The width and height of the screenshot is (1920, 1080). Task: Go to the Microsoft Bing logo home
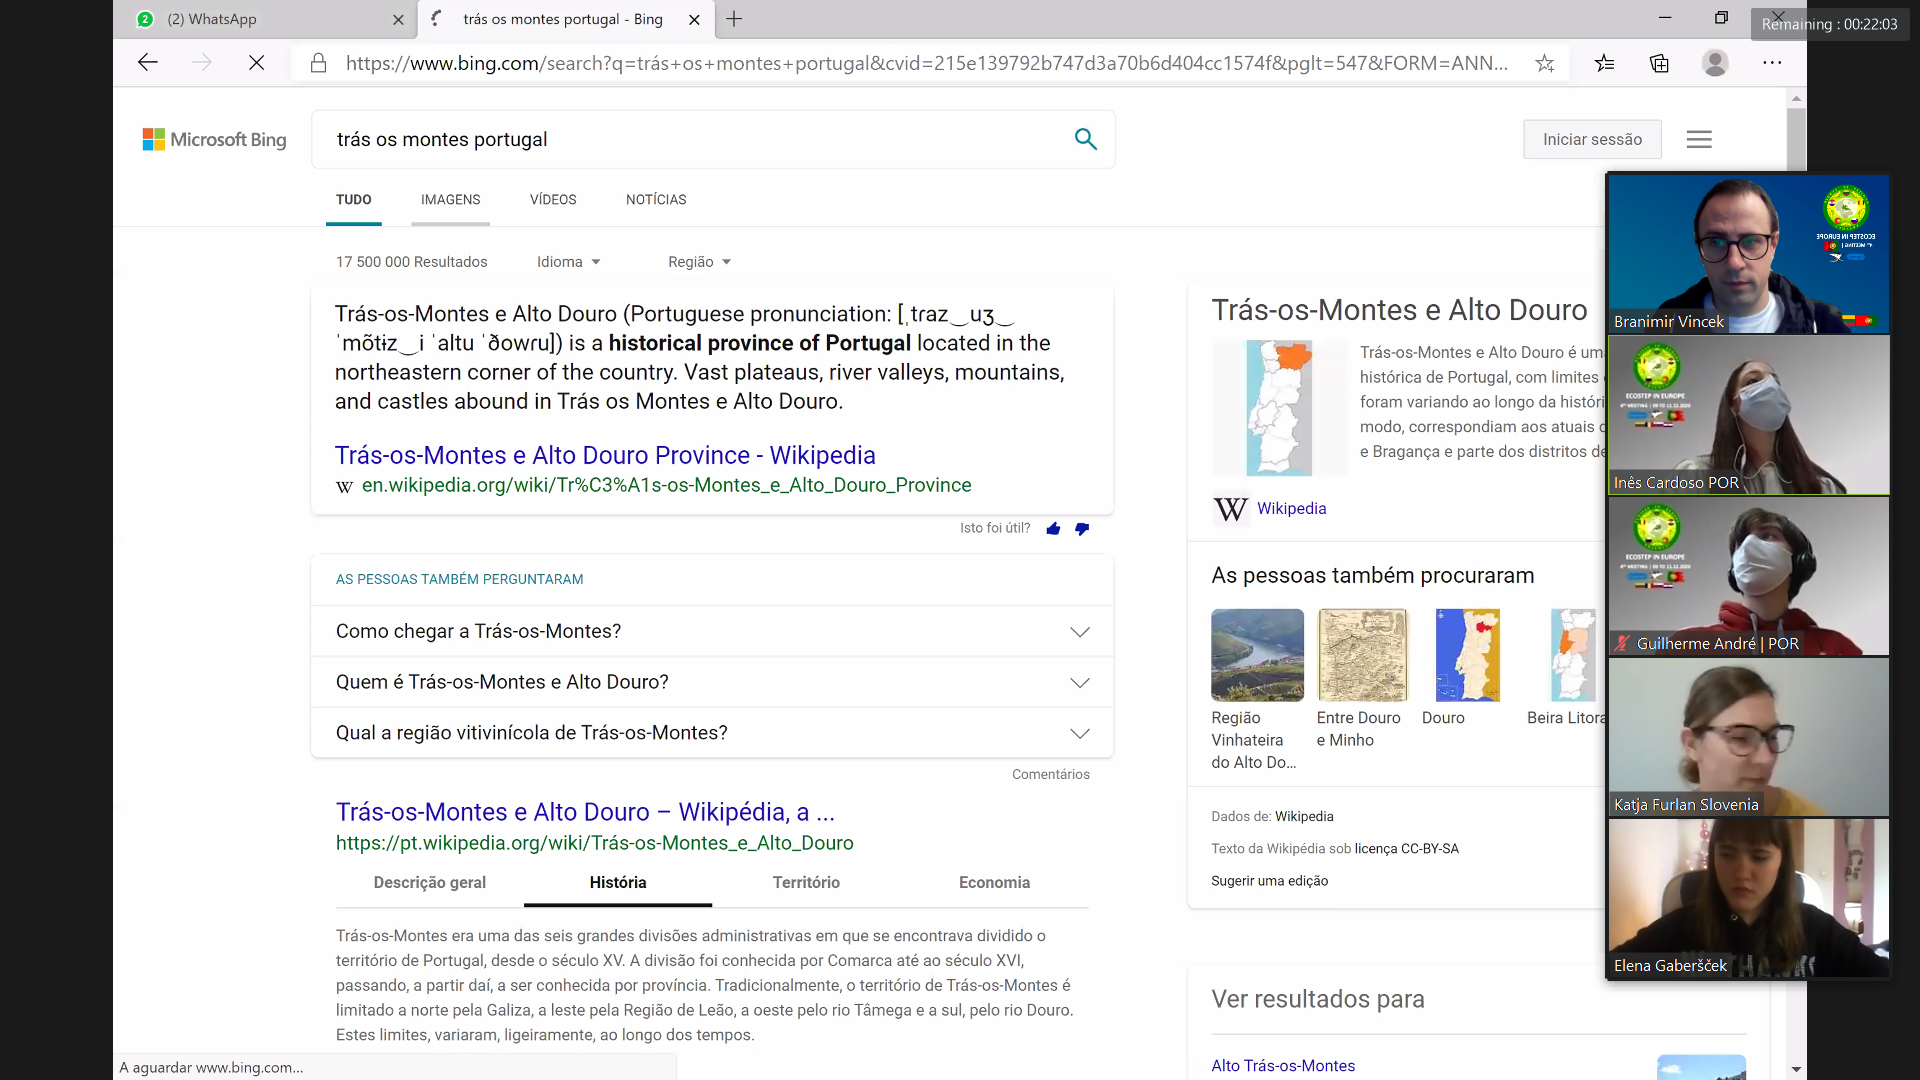point(214,139)
